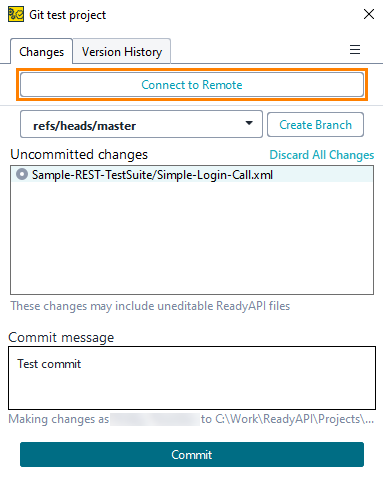
Task: Click the Discard All Changes link
Action: coord(322,155)
